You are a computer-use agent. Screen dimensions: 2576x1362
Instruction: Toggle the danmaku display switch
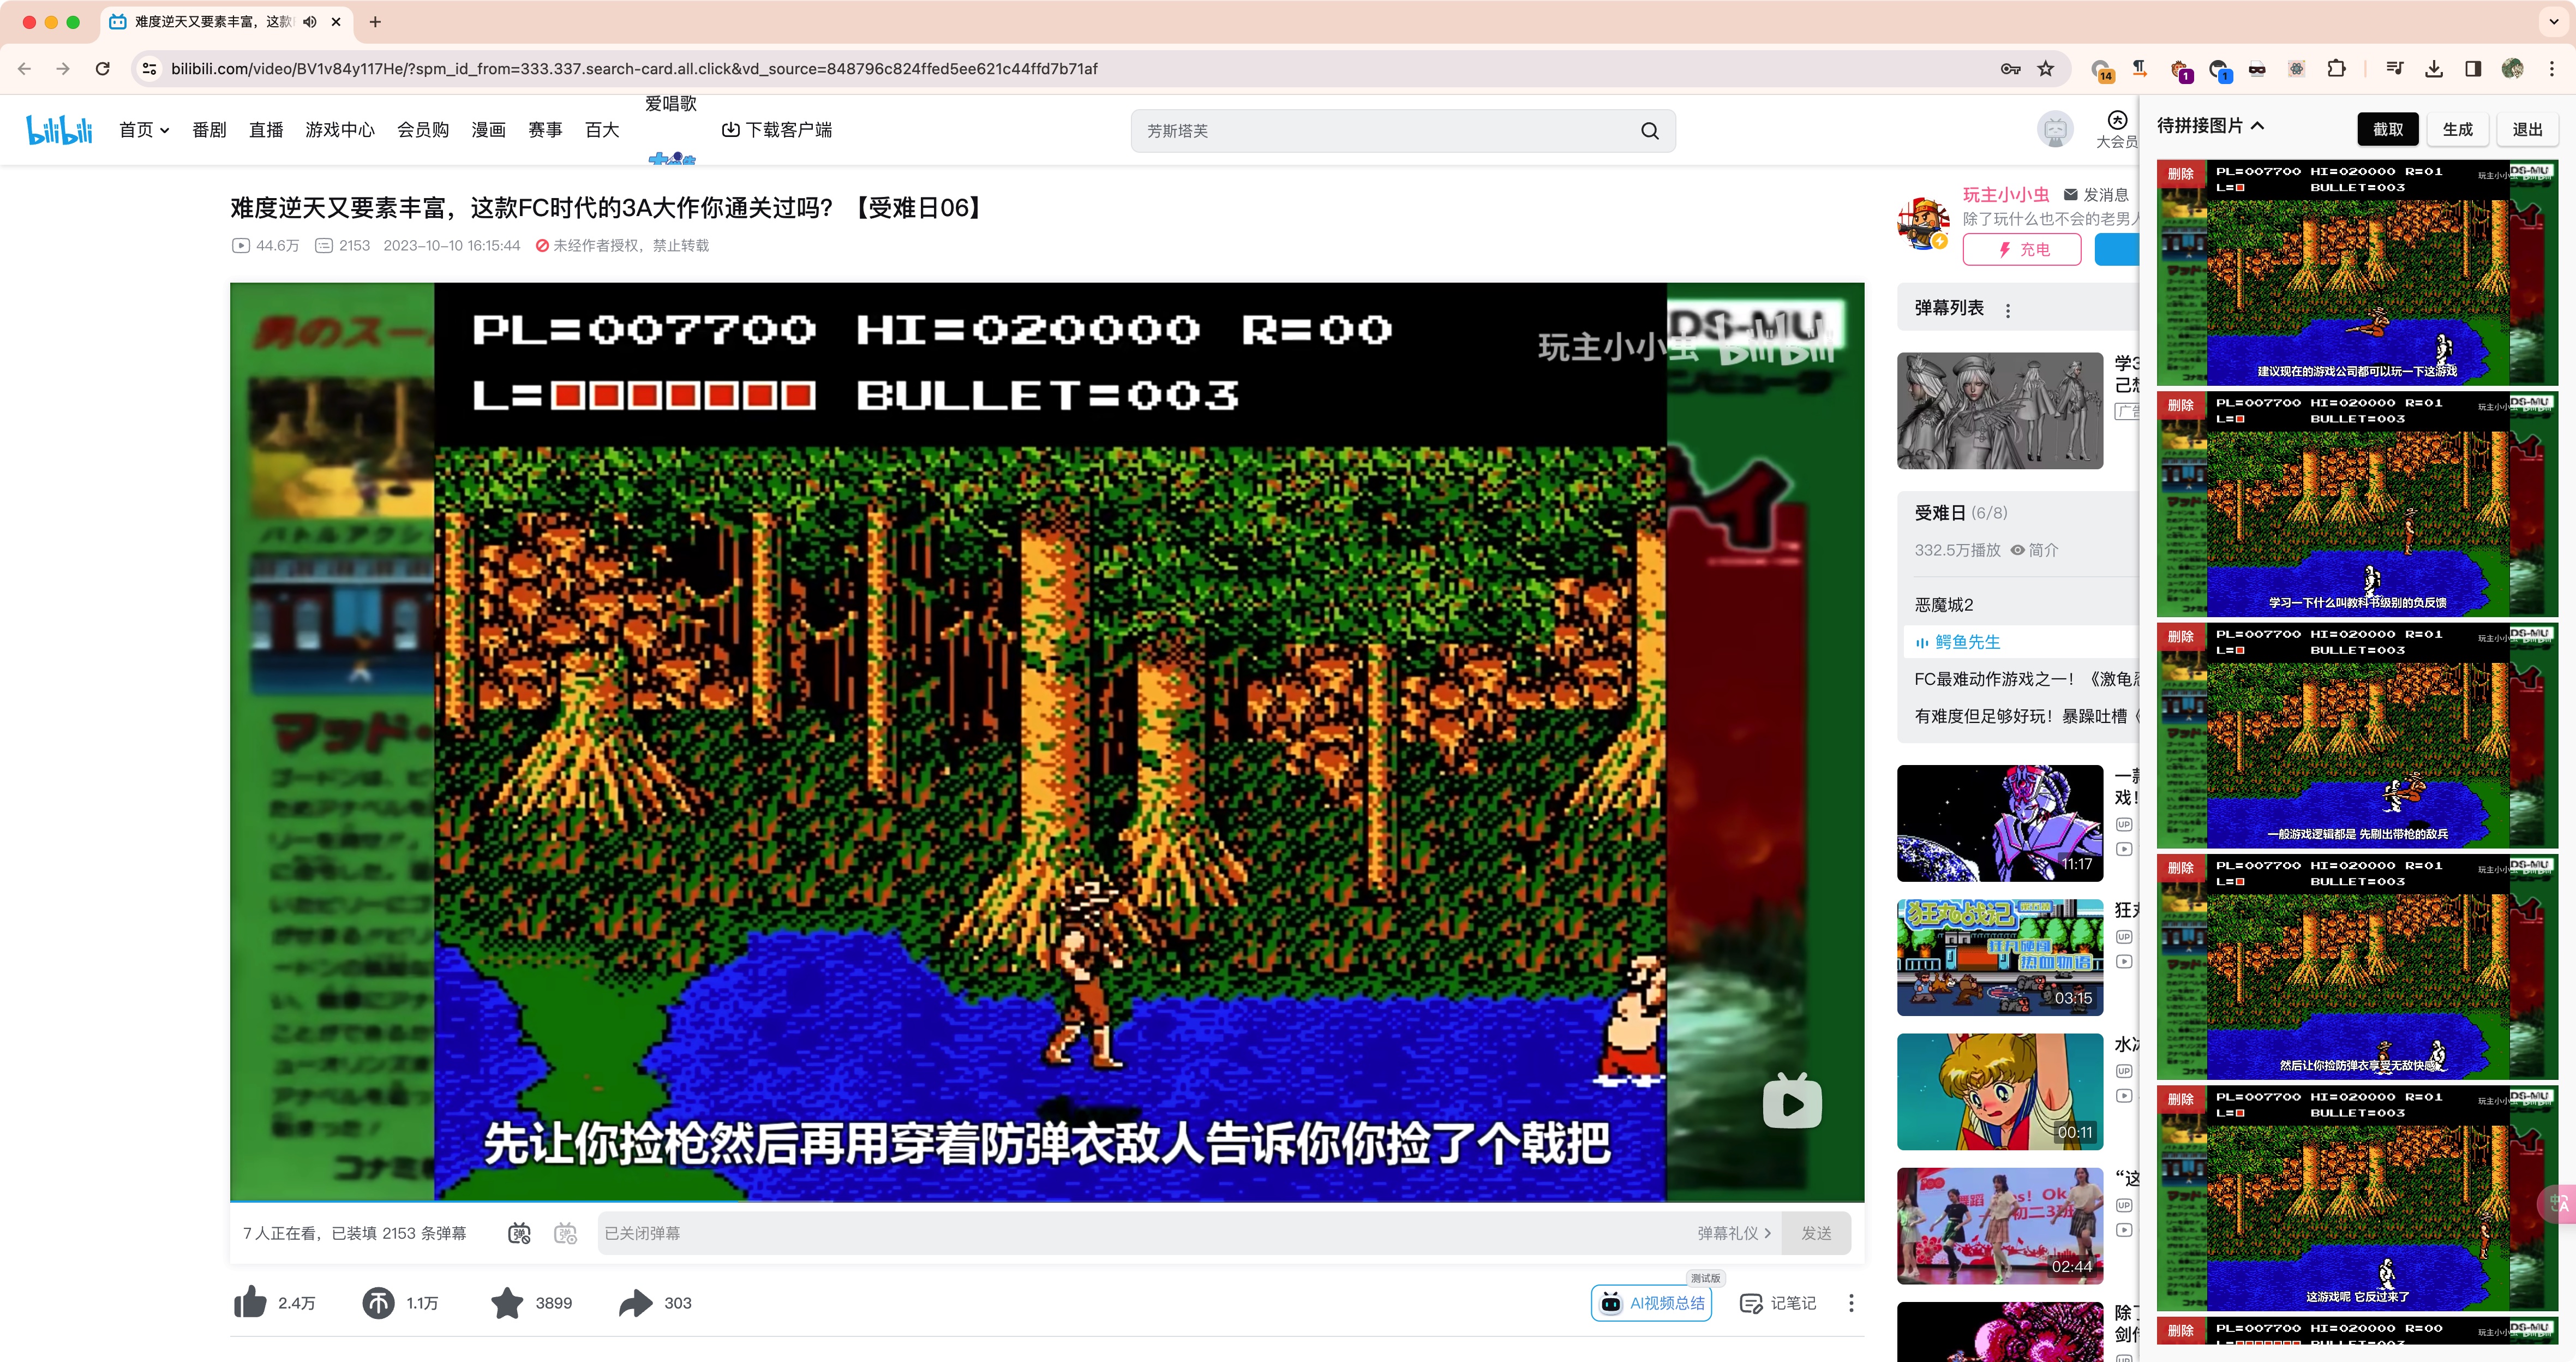[519, 1233]
